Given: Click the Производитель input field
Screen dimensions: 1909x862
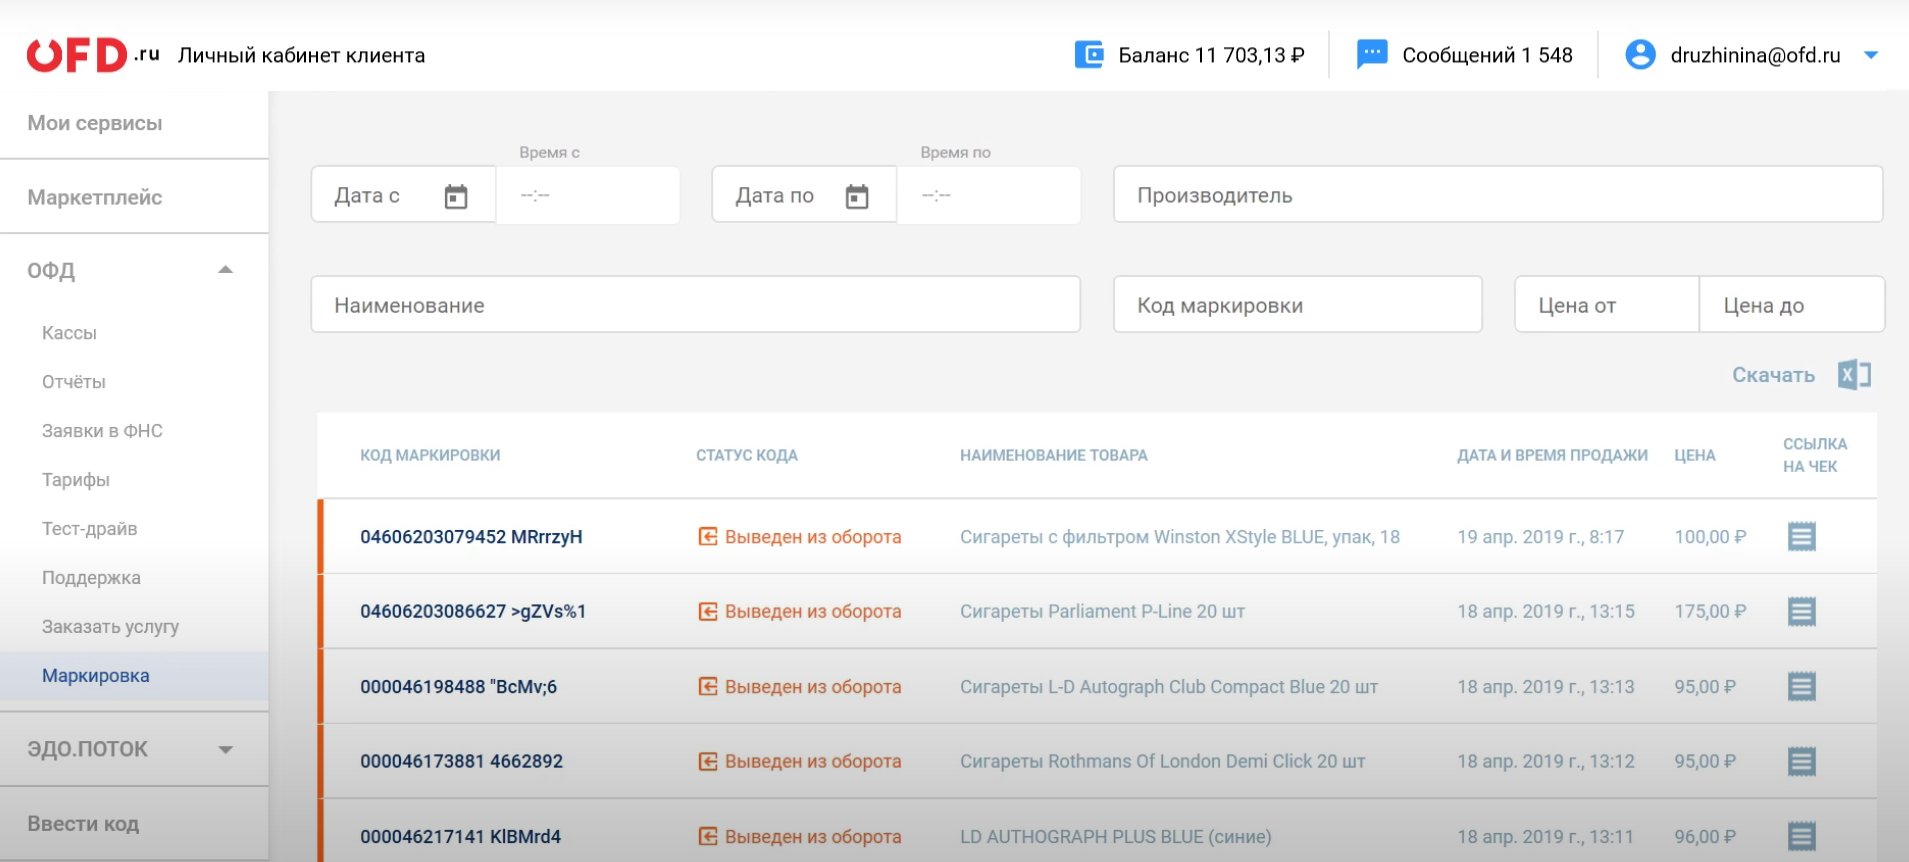Looking at the screenshot, I should 1498,195.
